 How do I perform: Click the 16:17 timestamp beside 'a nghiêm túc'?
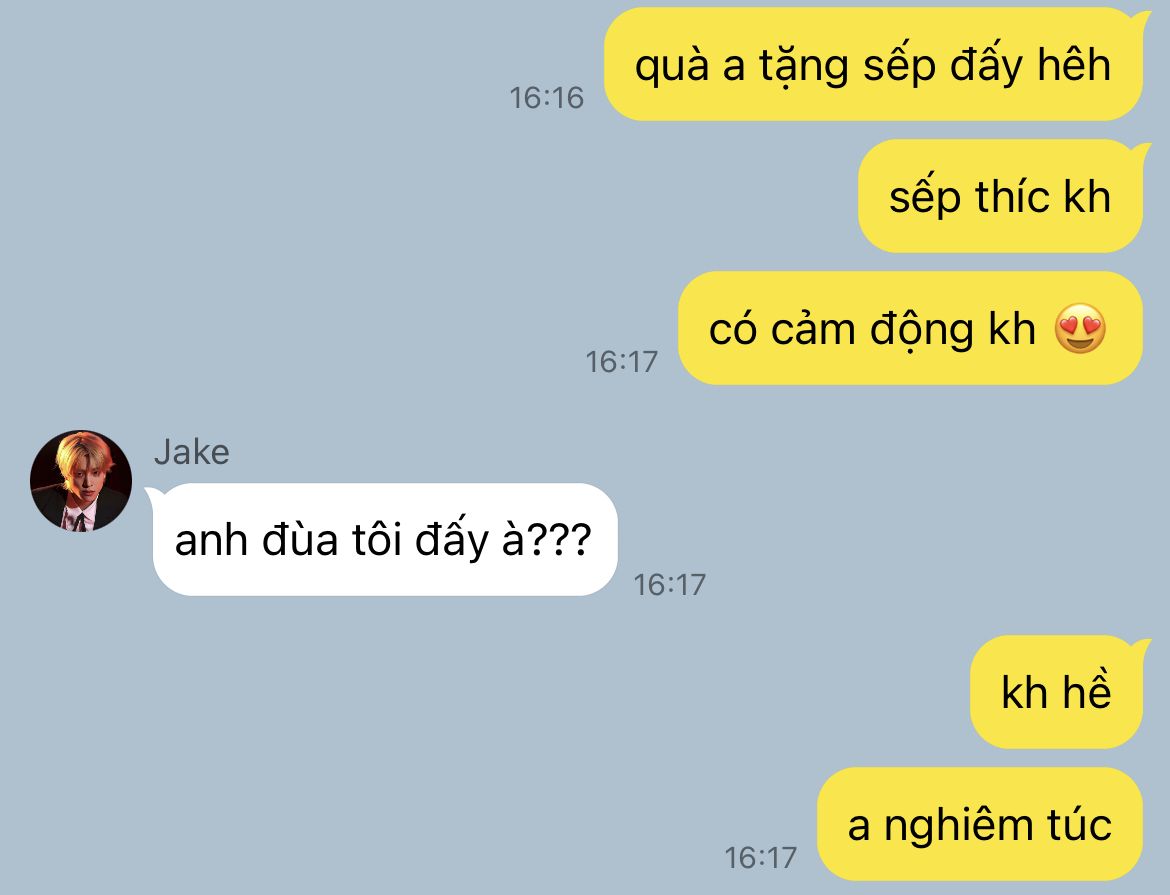tap(760, 858)
